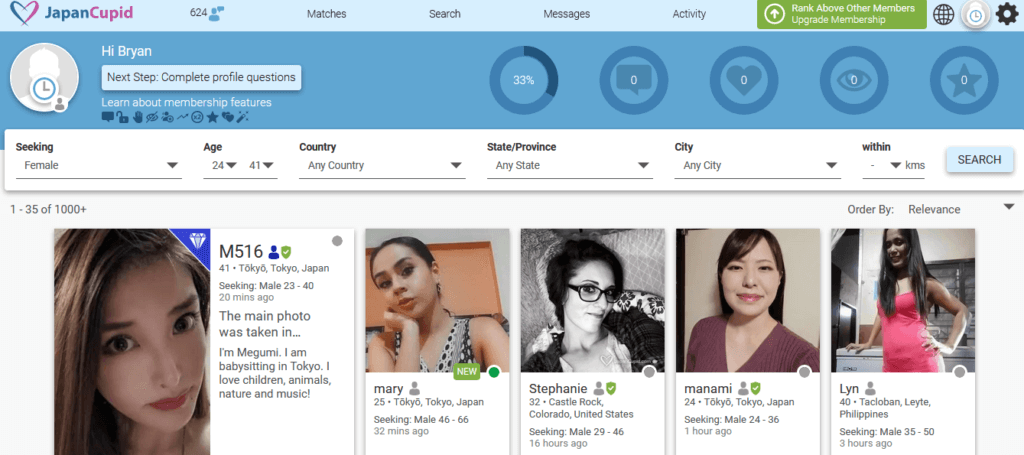Open manami's profile photo
This screenshot has width=1024, height=455.
click(748, 300)
